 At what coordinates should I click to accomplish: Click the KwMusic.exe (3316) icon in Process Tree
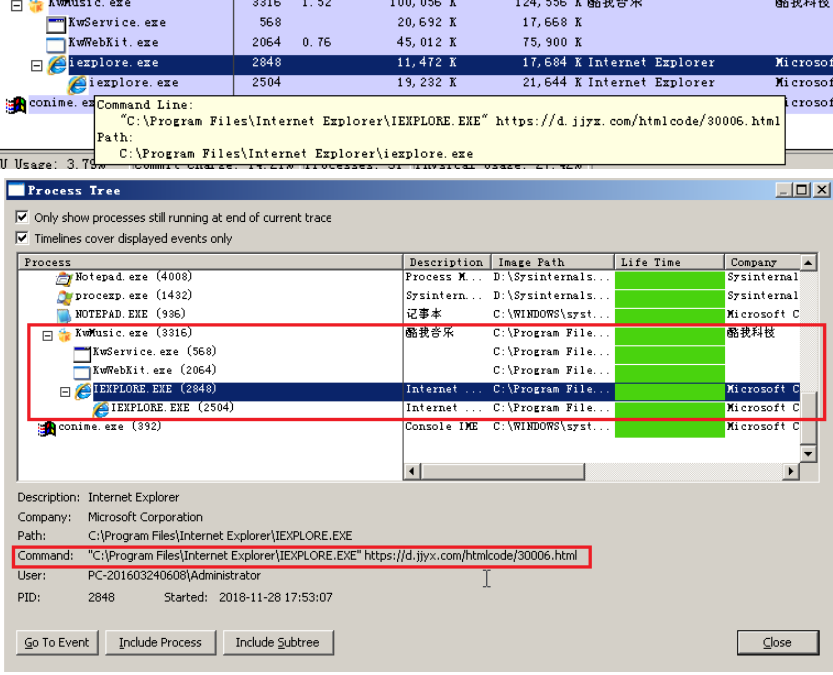click(64, 335)
